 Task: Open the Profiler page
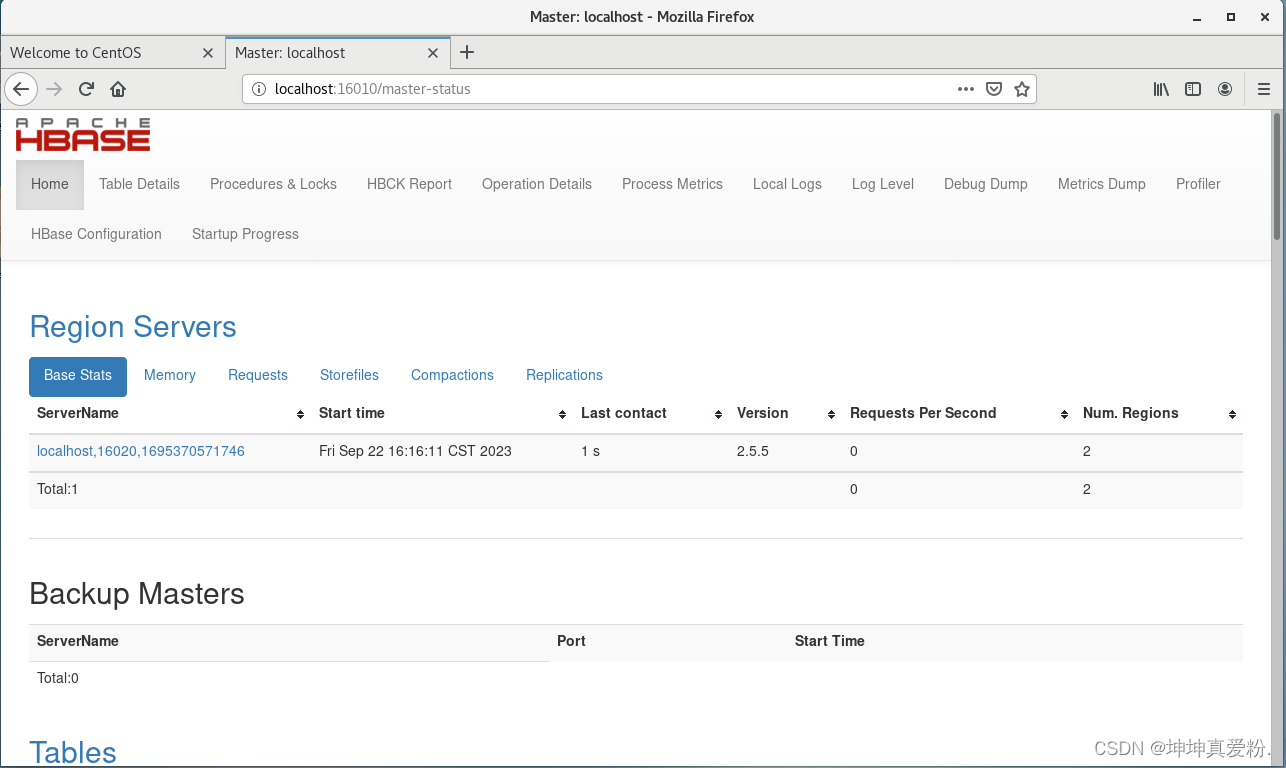tap(1198, 184)
